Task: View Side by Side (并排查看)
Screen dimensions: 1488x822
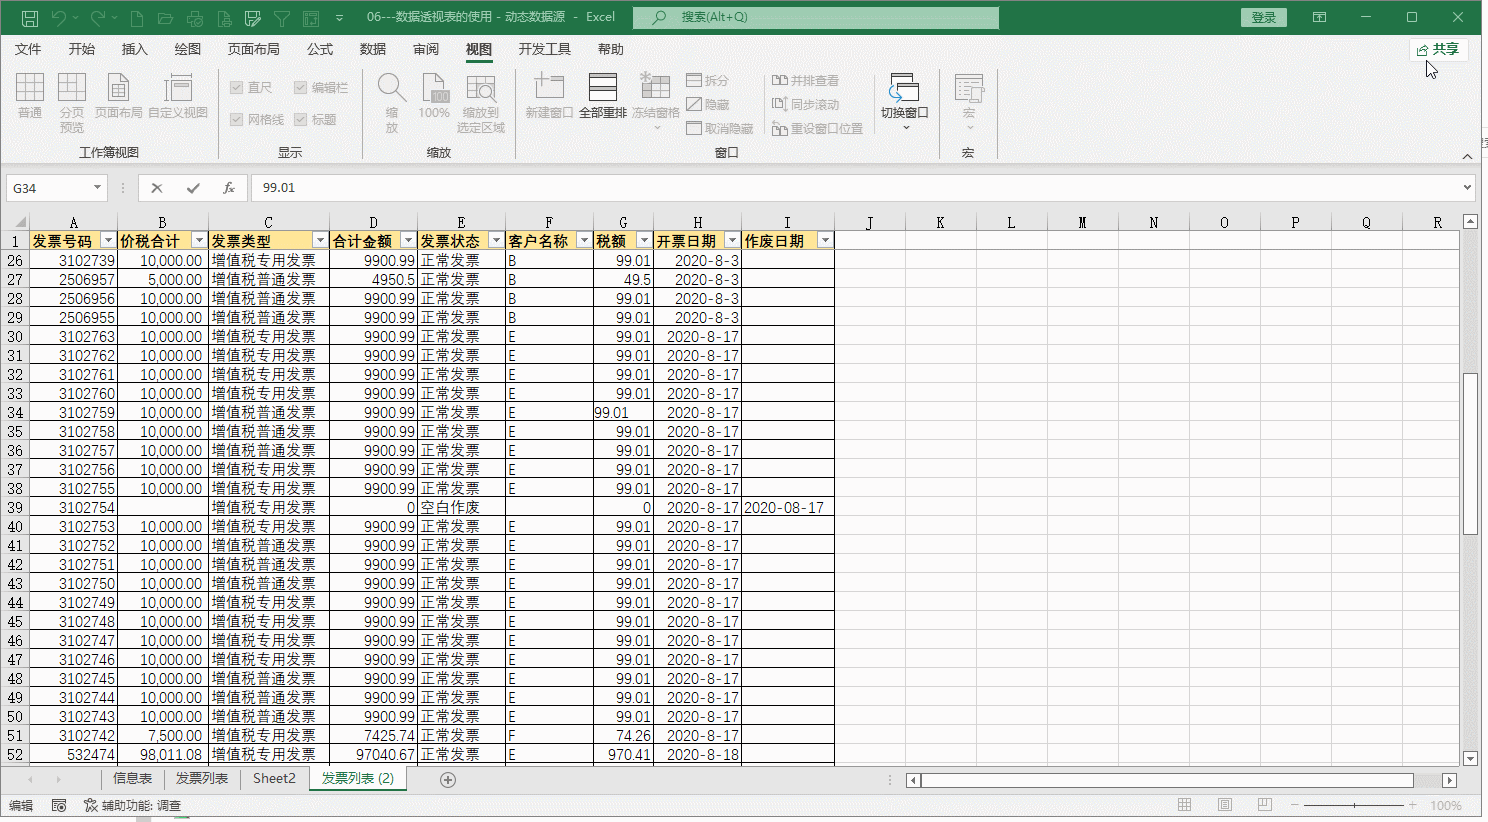Action: tap(806, 80)
